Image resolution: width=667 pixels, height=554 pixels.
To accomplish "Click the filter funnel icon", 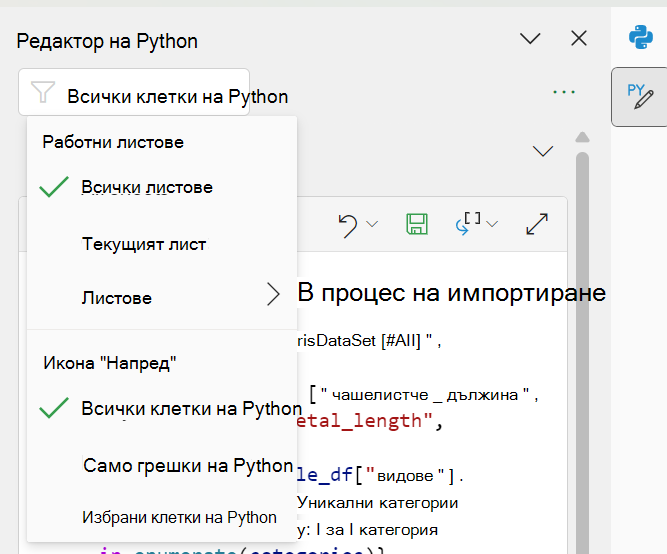I will pos(43,92).
